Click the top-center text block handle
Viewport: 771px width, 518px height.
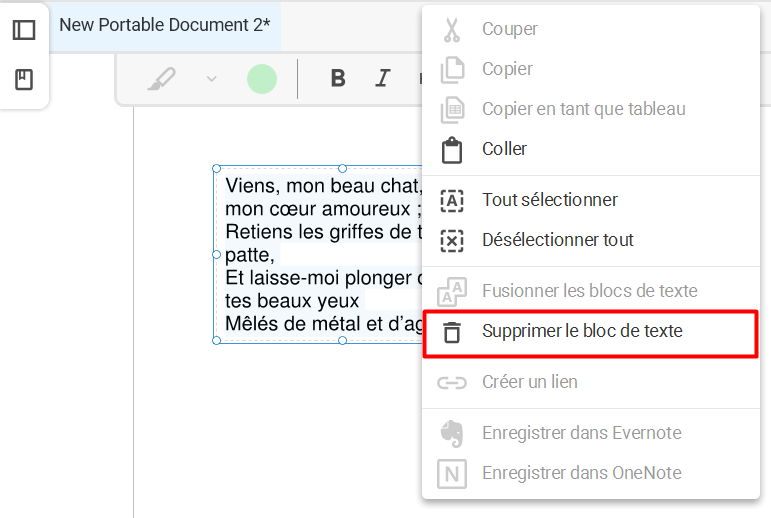click(x=342, y=168)
